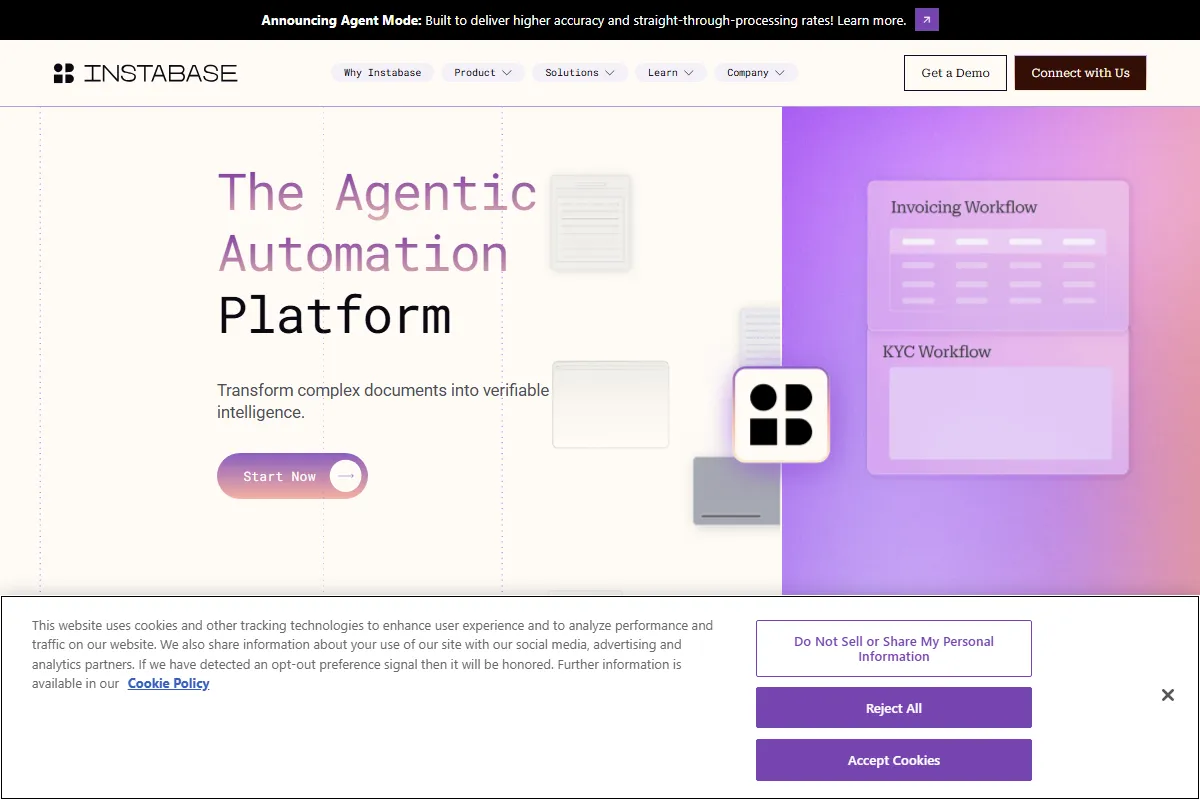Click the Instabase app icon tile
The height and width of the screenshot is (800, 1200).
click(781, 415)
